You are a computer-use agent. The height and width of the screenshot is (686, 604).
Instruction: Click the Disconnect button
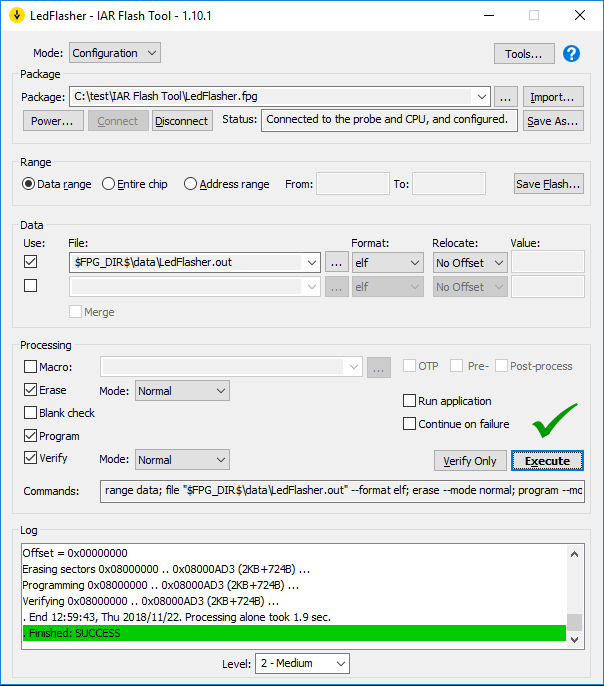point(182,121)
